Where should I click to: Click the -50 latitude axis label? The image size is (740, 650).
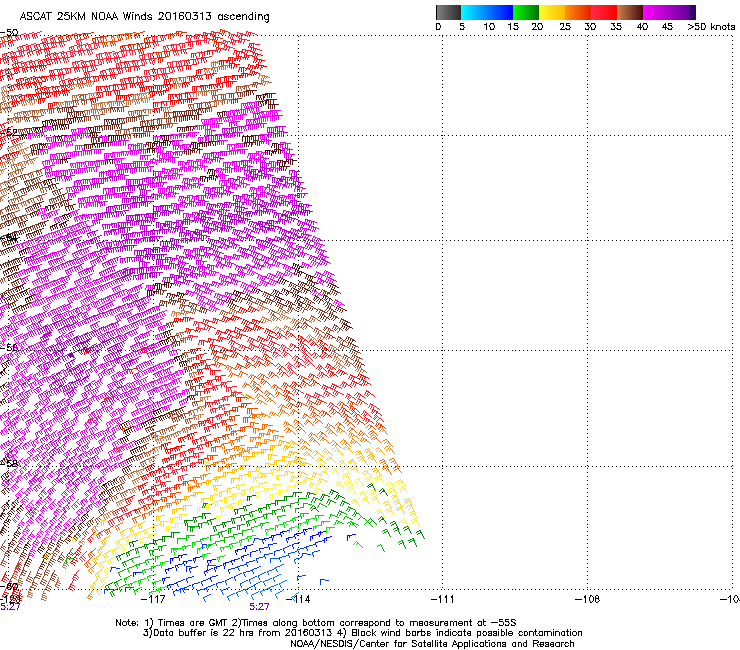click(x=9, y=33)
